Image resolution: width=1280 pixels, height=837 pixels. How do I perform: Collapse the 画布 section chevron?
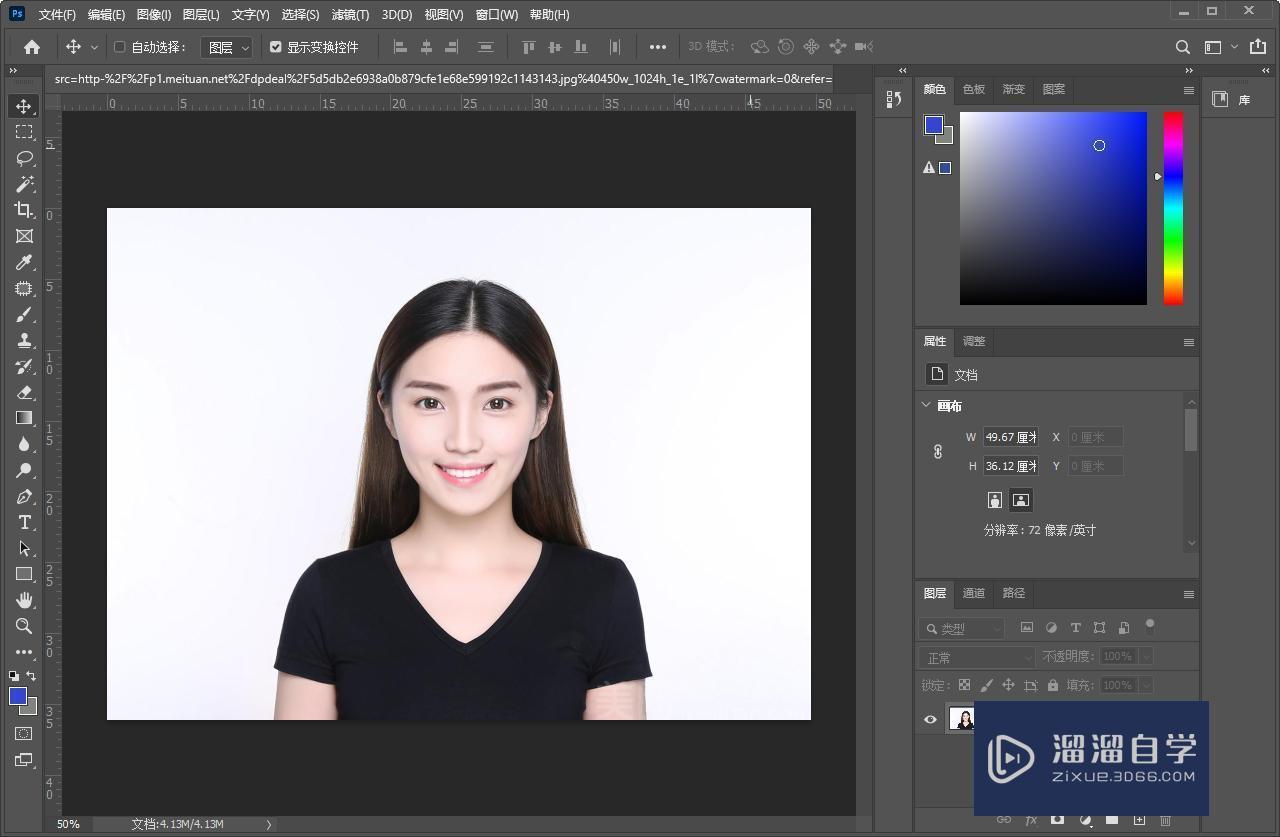click(926, 405)
